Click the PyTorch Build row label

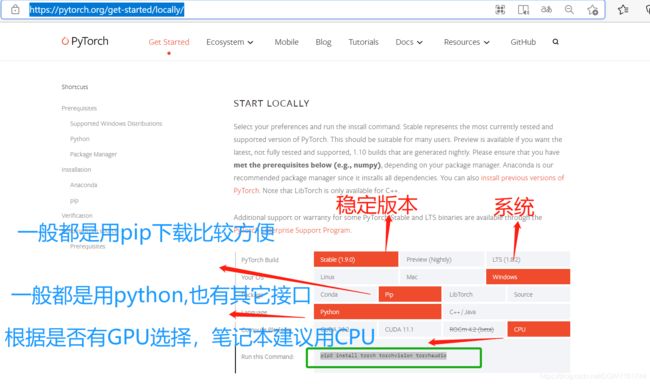[260, 260]
